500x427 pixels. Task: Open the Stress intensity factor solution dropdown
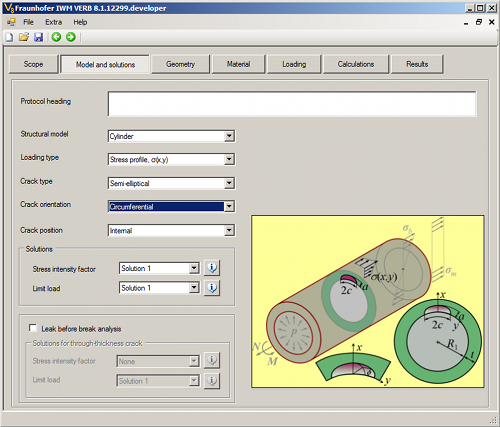pos(194,268)
